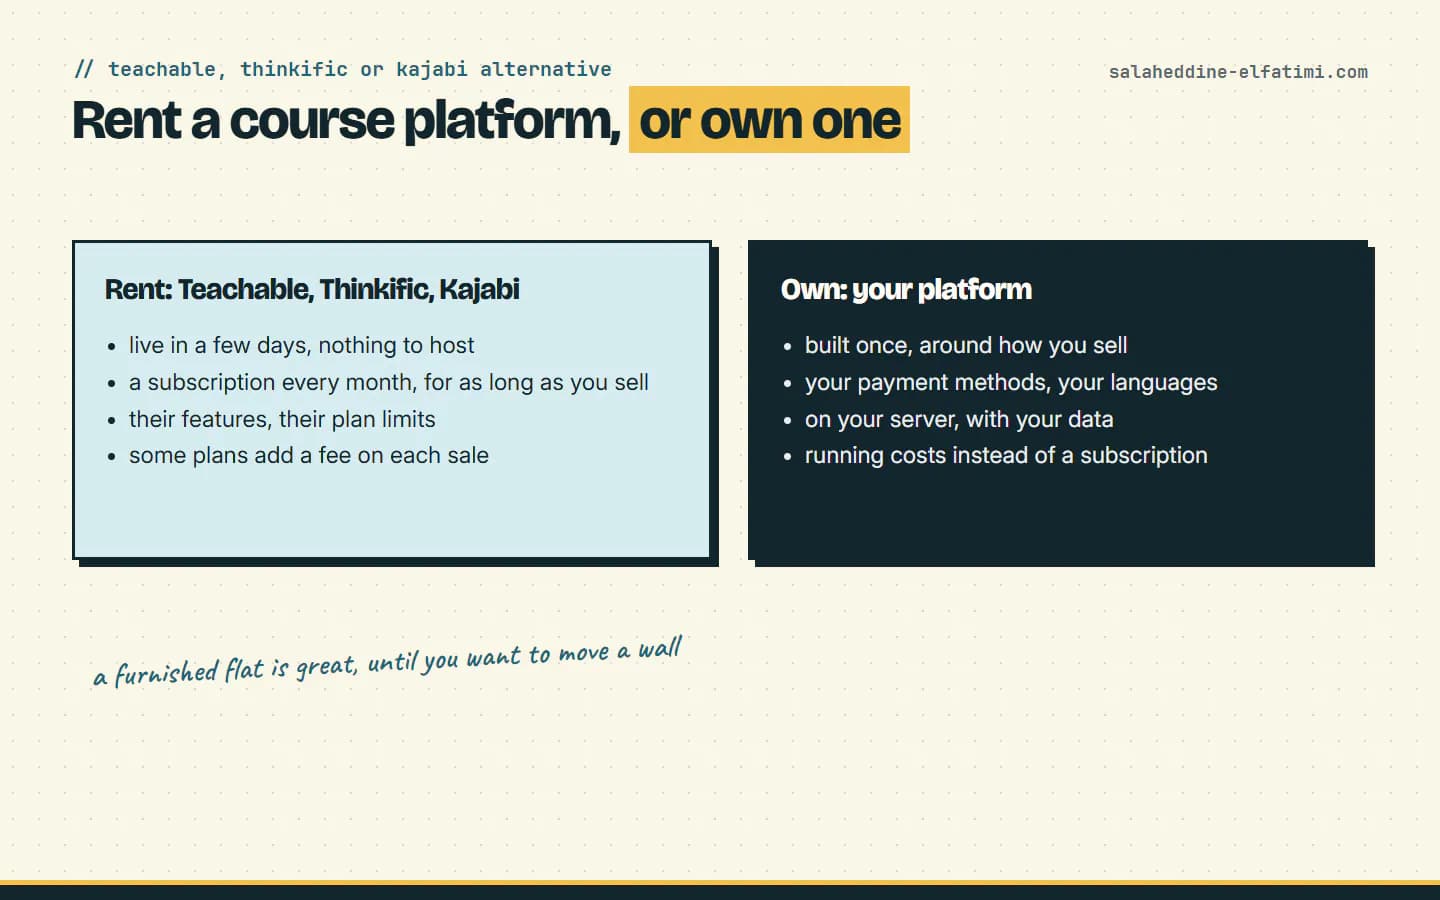This screenshot has width=1440, height=900.
Task: Select "on your server, with your data" bullet
Action: 959,419
